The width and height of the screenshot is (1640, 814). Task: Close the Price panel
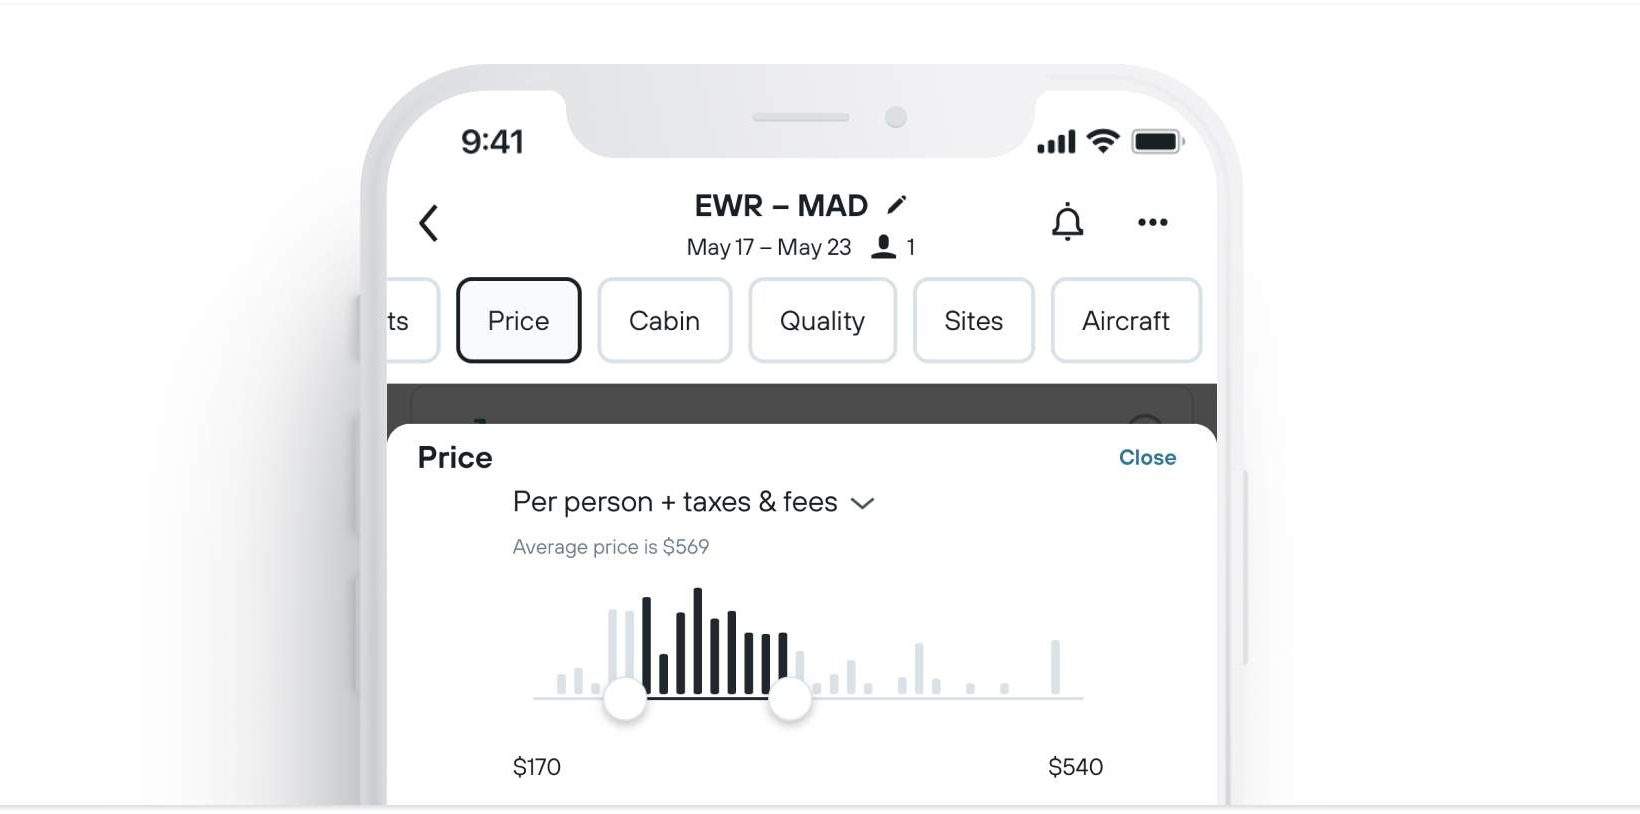click(x=1147, y=457)
